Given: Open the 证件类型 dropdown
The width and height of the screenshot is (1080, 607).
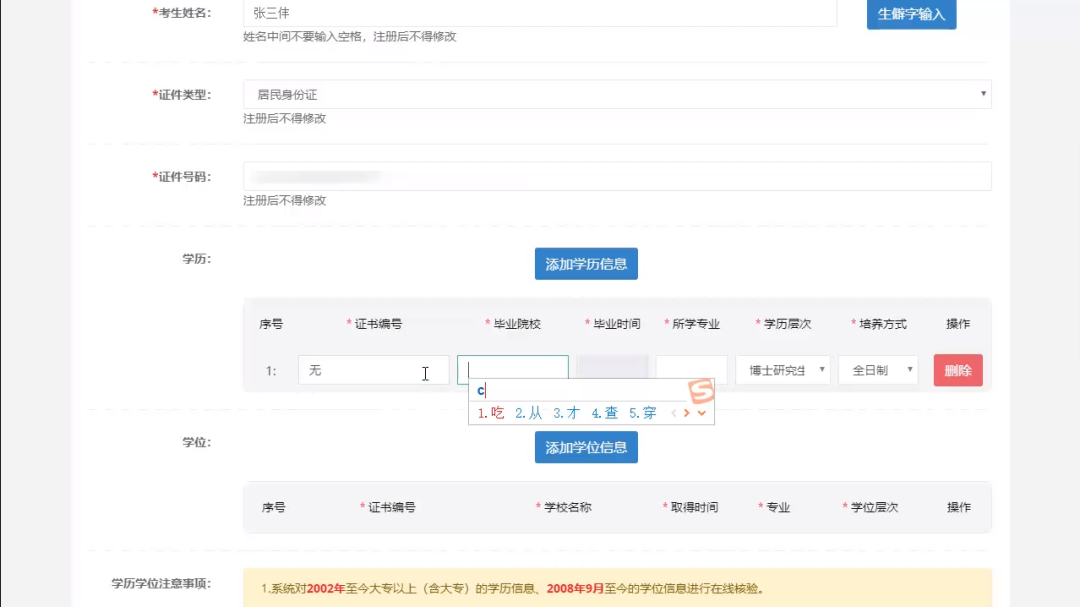Looking at the screenshot, I should click(616, 95).
